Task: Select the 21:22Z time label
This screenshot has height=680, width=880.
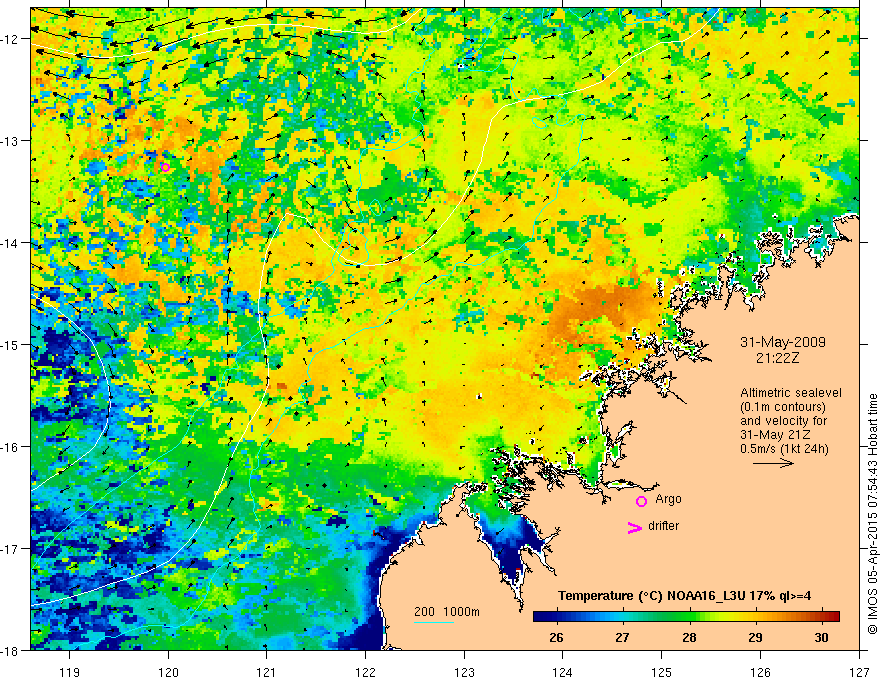Action: 777,358
